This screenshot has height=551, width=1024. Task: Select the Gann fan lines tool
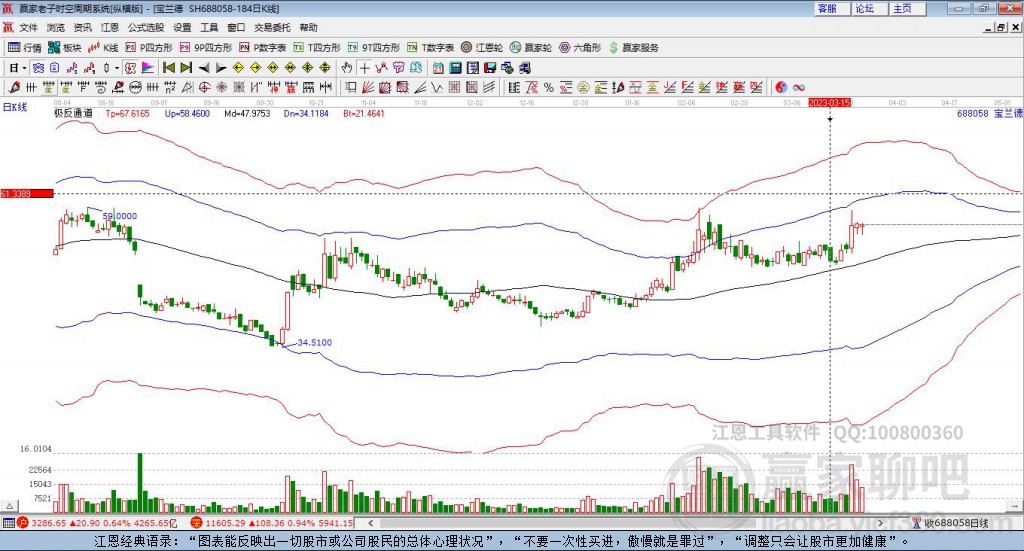(368, 87)
